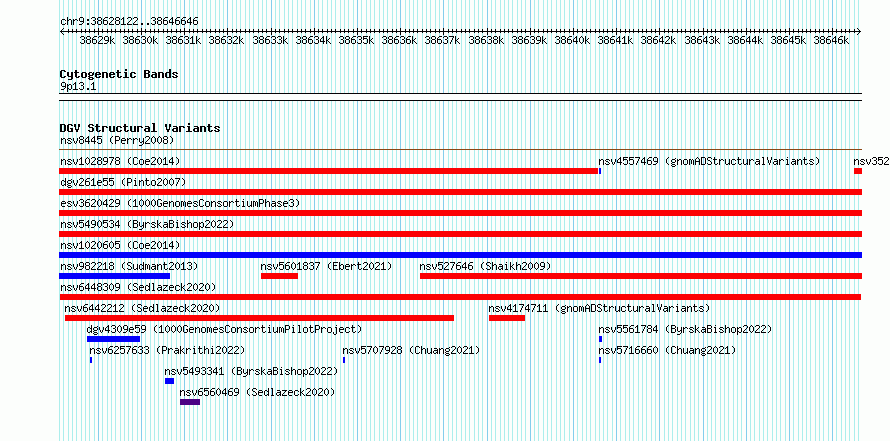Open the nsv5490534 (ByrskaBishop2022) label
This screenshot has height=441, width=890.
click(x=147, y=224)
